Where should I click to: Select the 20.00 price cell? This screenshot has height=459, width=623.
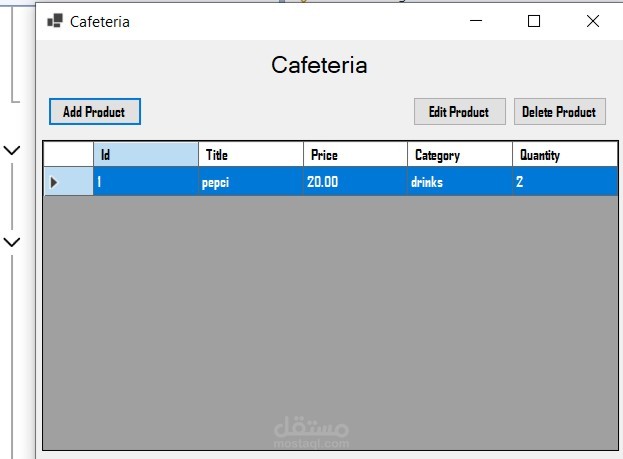(x=355, y=181)
